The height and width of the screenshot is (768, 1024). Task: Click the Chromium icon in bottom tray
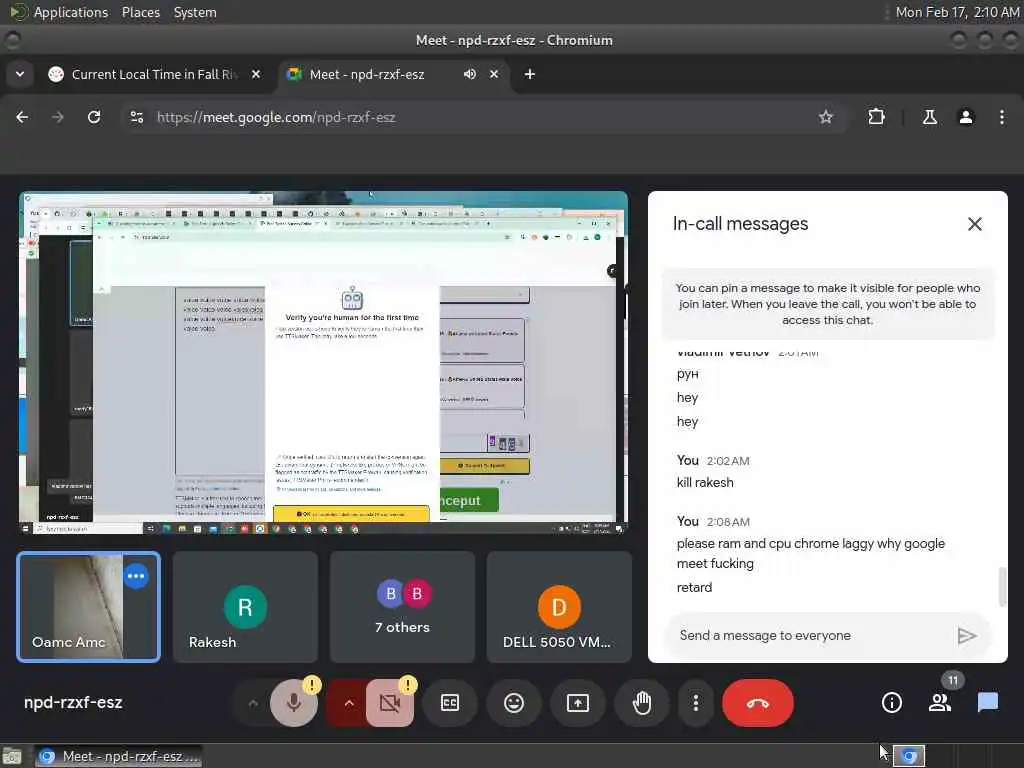click(909, 756)
